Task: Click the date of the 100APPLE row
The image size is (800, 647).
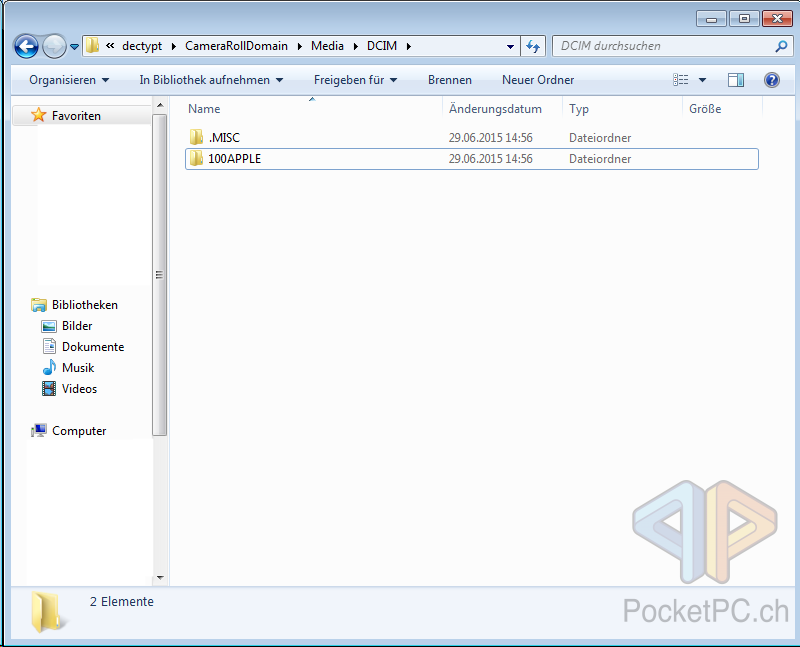Action: click(490, 159)
